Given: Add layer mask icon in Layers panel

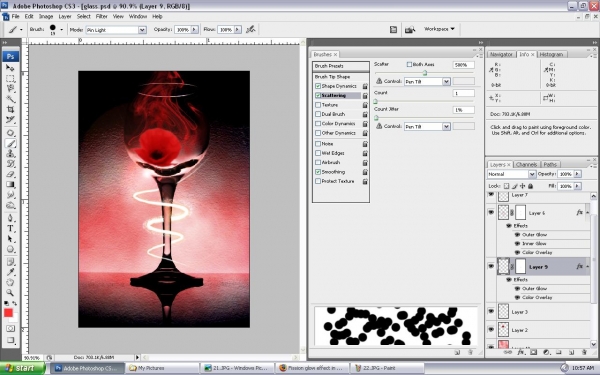Looking at the screenshot, I should coord(533,352).
